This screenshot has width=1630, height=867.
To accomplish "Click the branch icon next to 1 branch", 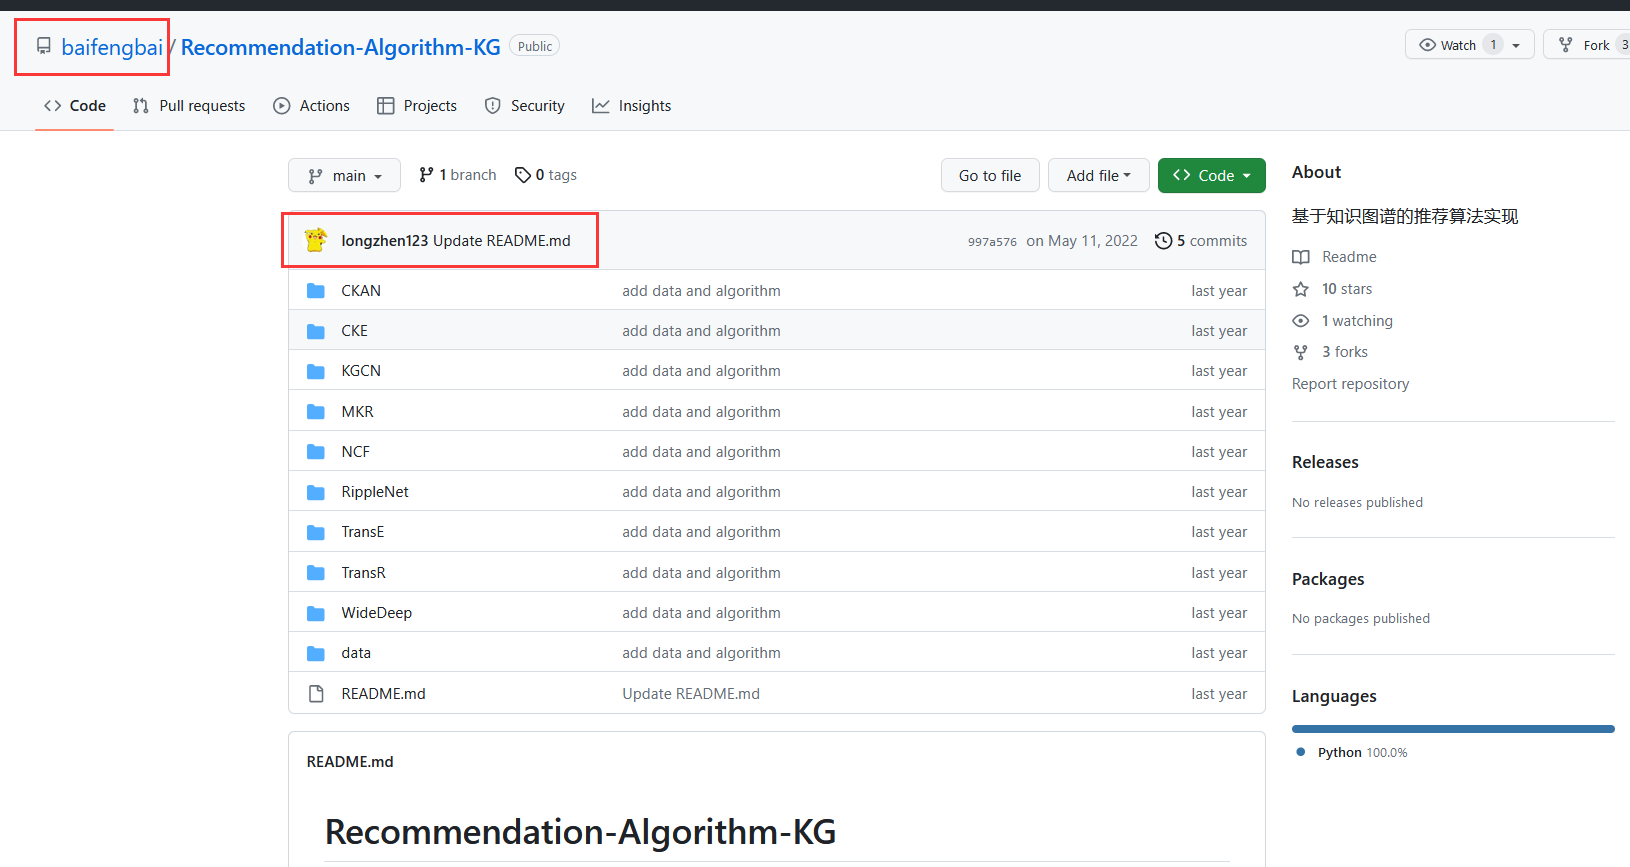I will point(426,175).
